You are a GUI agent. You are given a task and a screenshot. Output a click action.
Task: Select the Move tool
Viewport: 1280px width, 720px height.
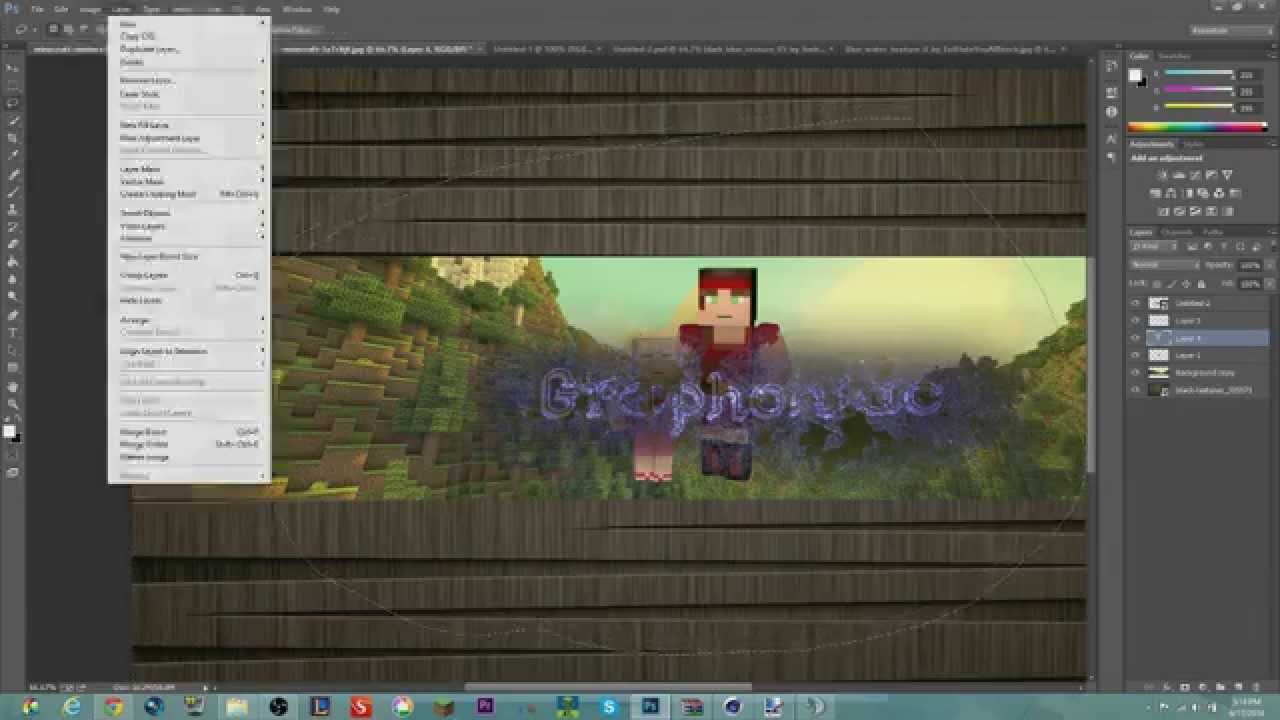point(13,67)
